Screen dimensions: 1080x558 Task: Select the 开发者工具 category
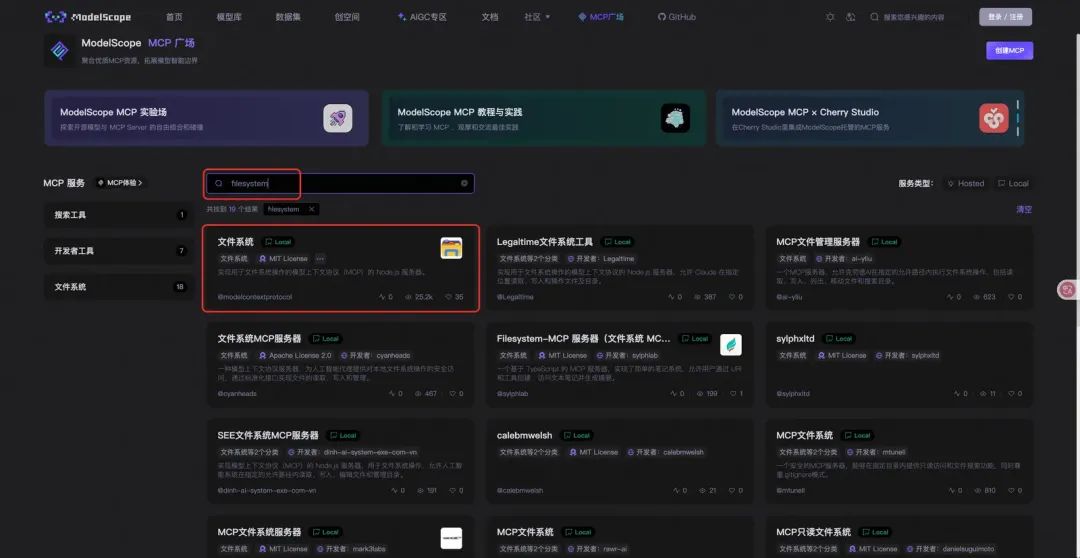click(x=119, y=251)
